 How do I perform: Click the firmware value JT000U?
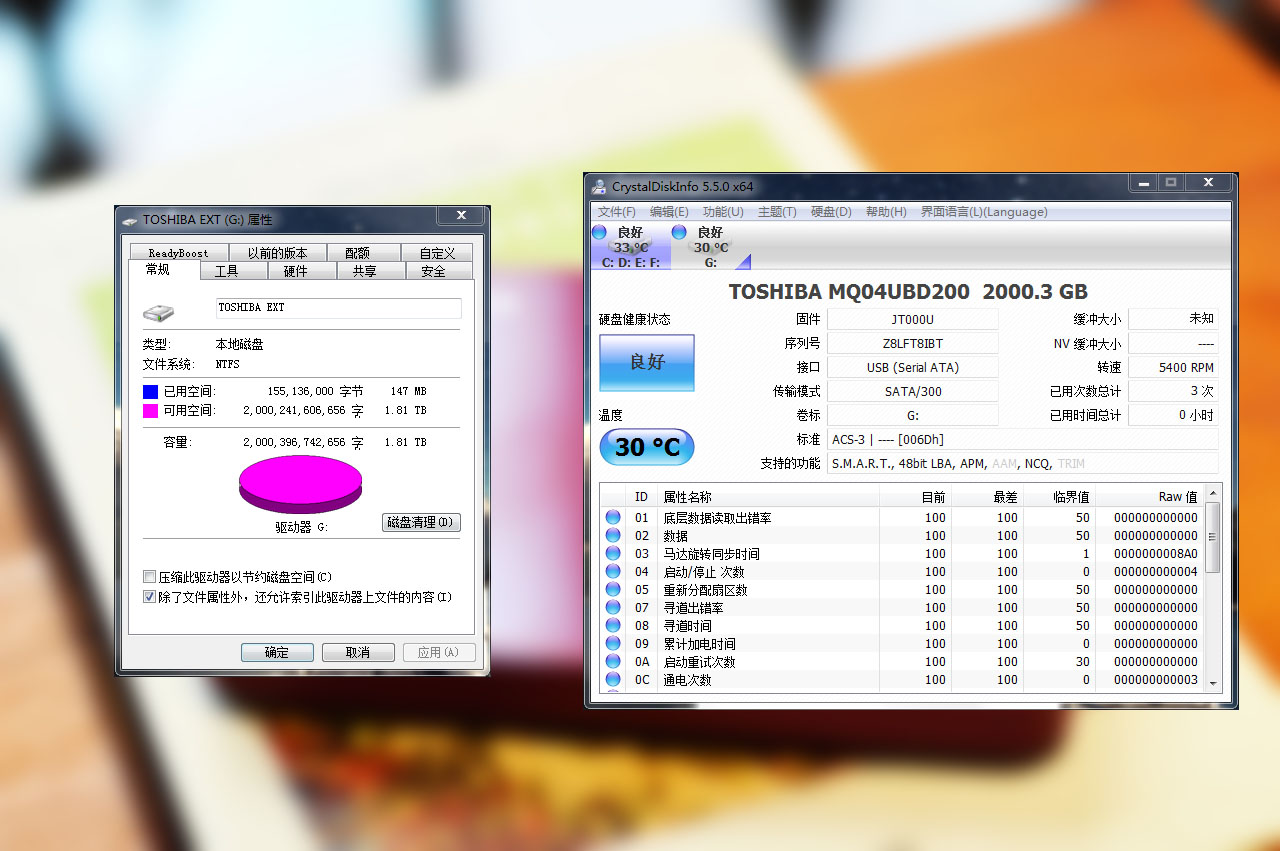point(912,319)
